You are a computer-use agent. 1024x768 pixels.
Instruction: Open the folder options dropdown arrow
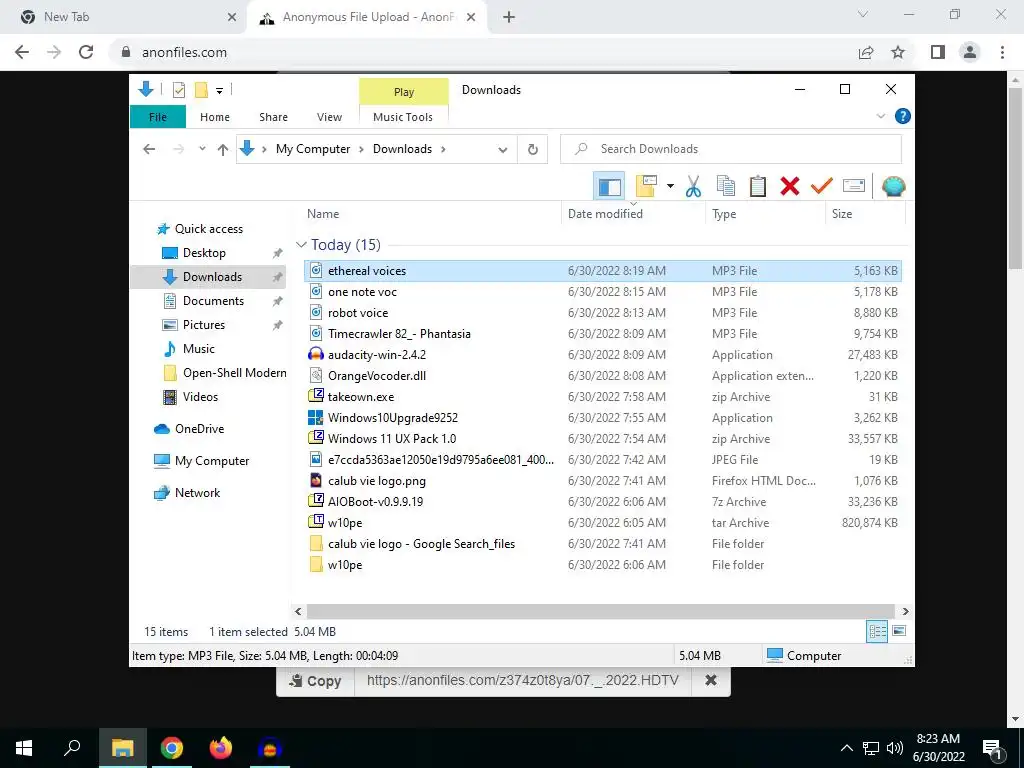(x=670, y=186)
